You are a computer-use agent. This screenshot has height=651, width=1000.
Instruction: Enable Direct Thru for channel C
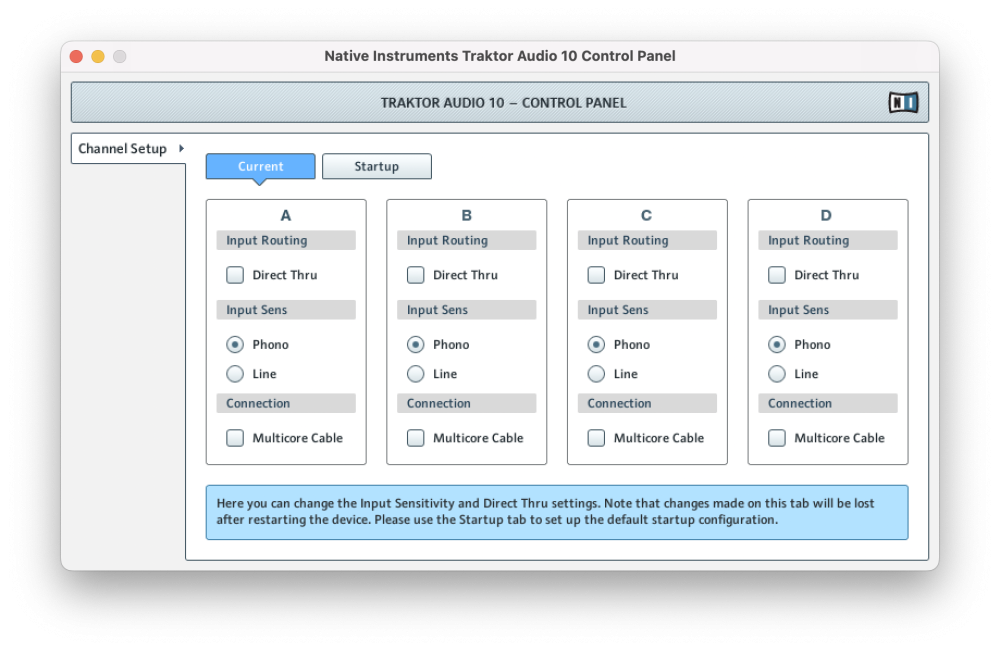(x=596, y=275)
